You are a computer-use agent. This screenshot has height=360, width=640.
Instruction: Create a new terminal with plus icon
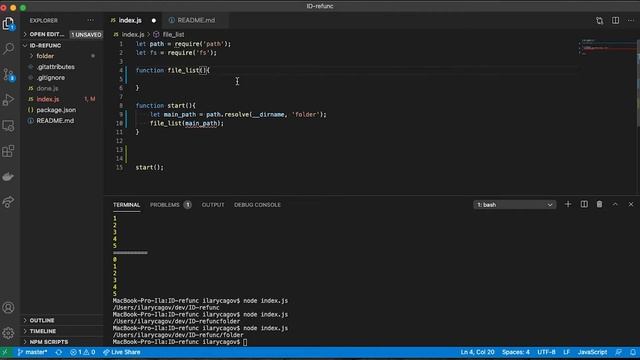pos(568,204)
